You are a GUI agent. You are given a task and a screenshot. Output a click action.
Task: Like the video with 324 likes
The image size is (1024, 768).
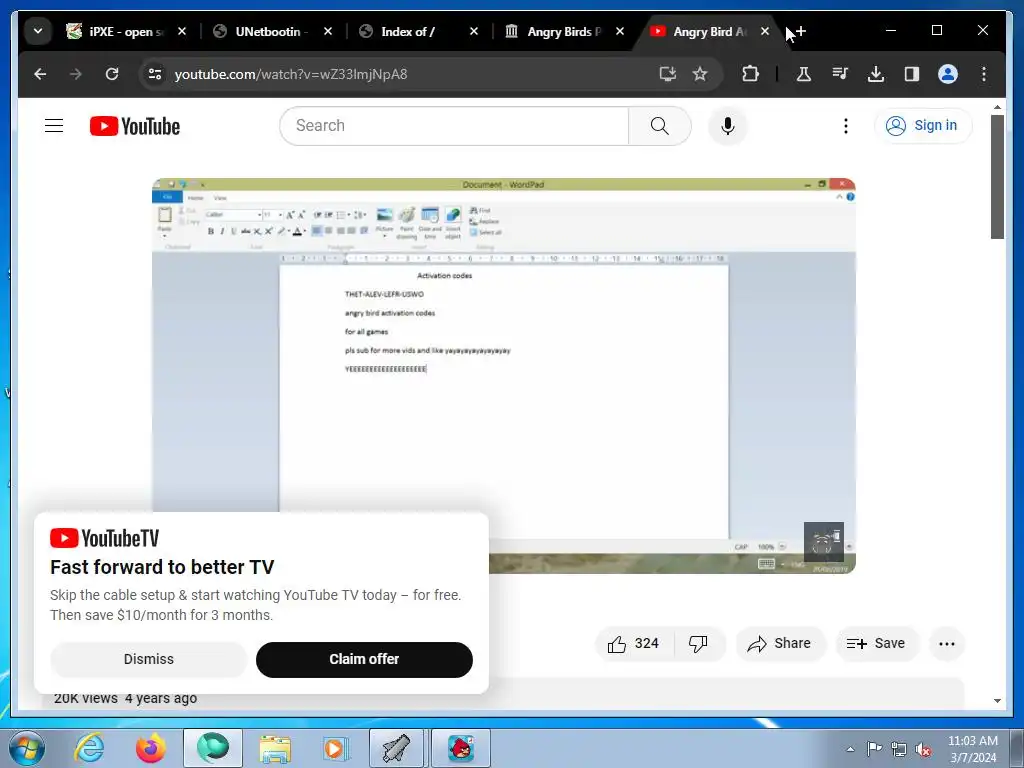pyautogui.click(x=633, y=644)
